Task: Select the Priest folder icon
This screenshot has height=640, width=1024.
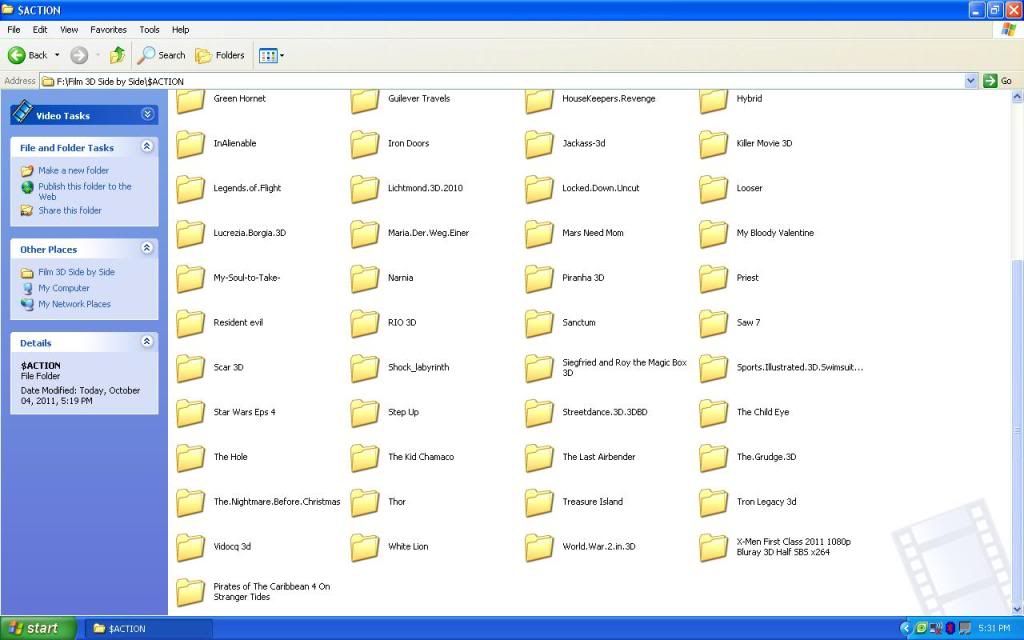Action: click(x=713, y=279)
